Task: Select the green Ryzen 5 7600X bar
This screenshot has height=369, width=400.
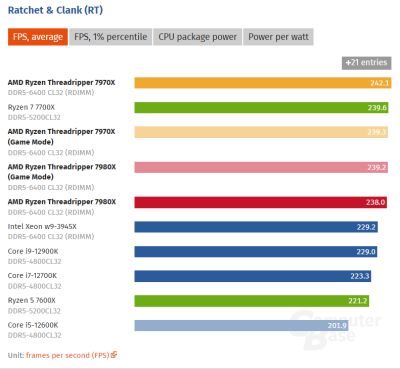Action: (252, 301)
